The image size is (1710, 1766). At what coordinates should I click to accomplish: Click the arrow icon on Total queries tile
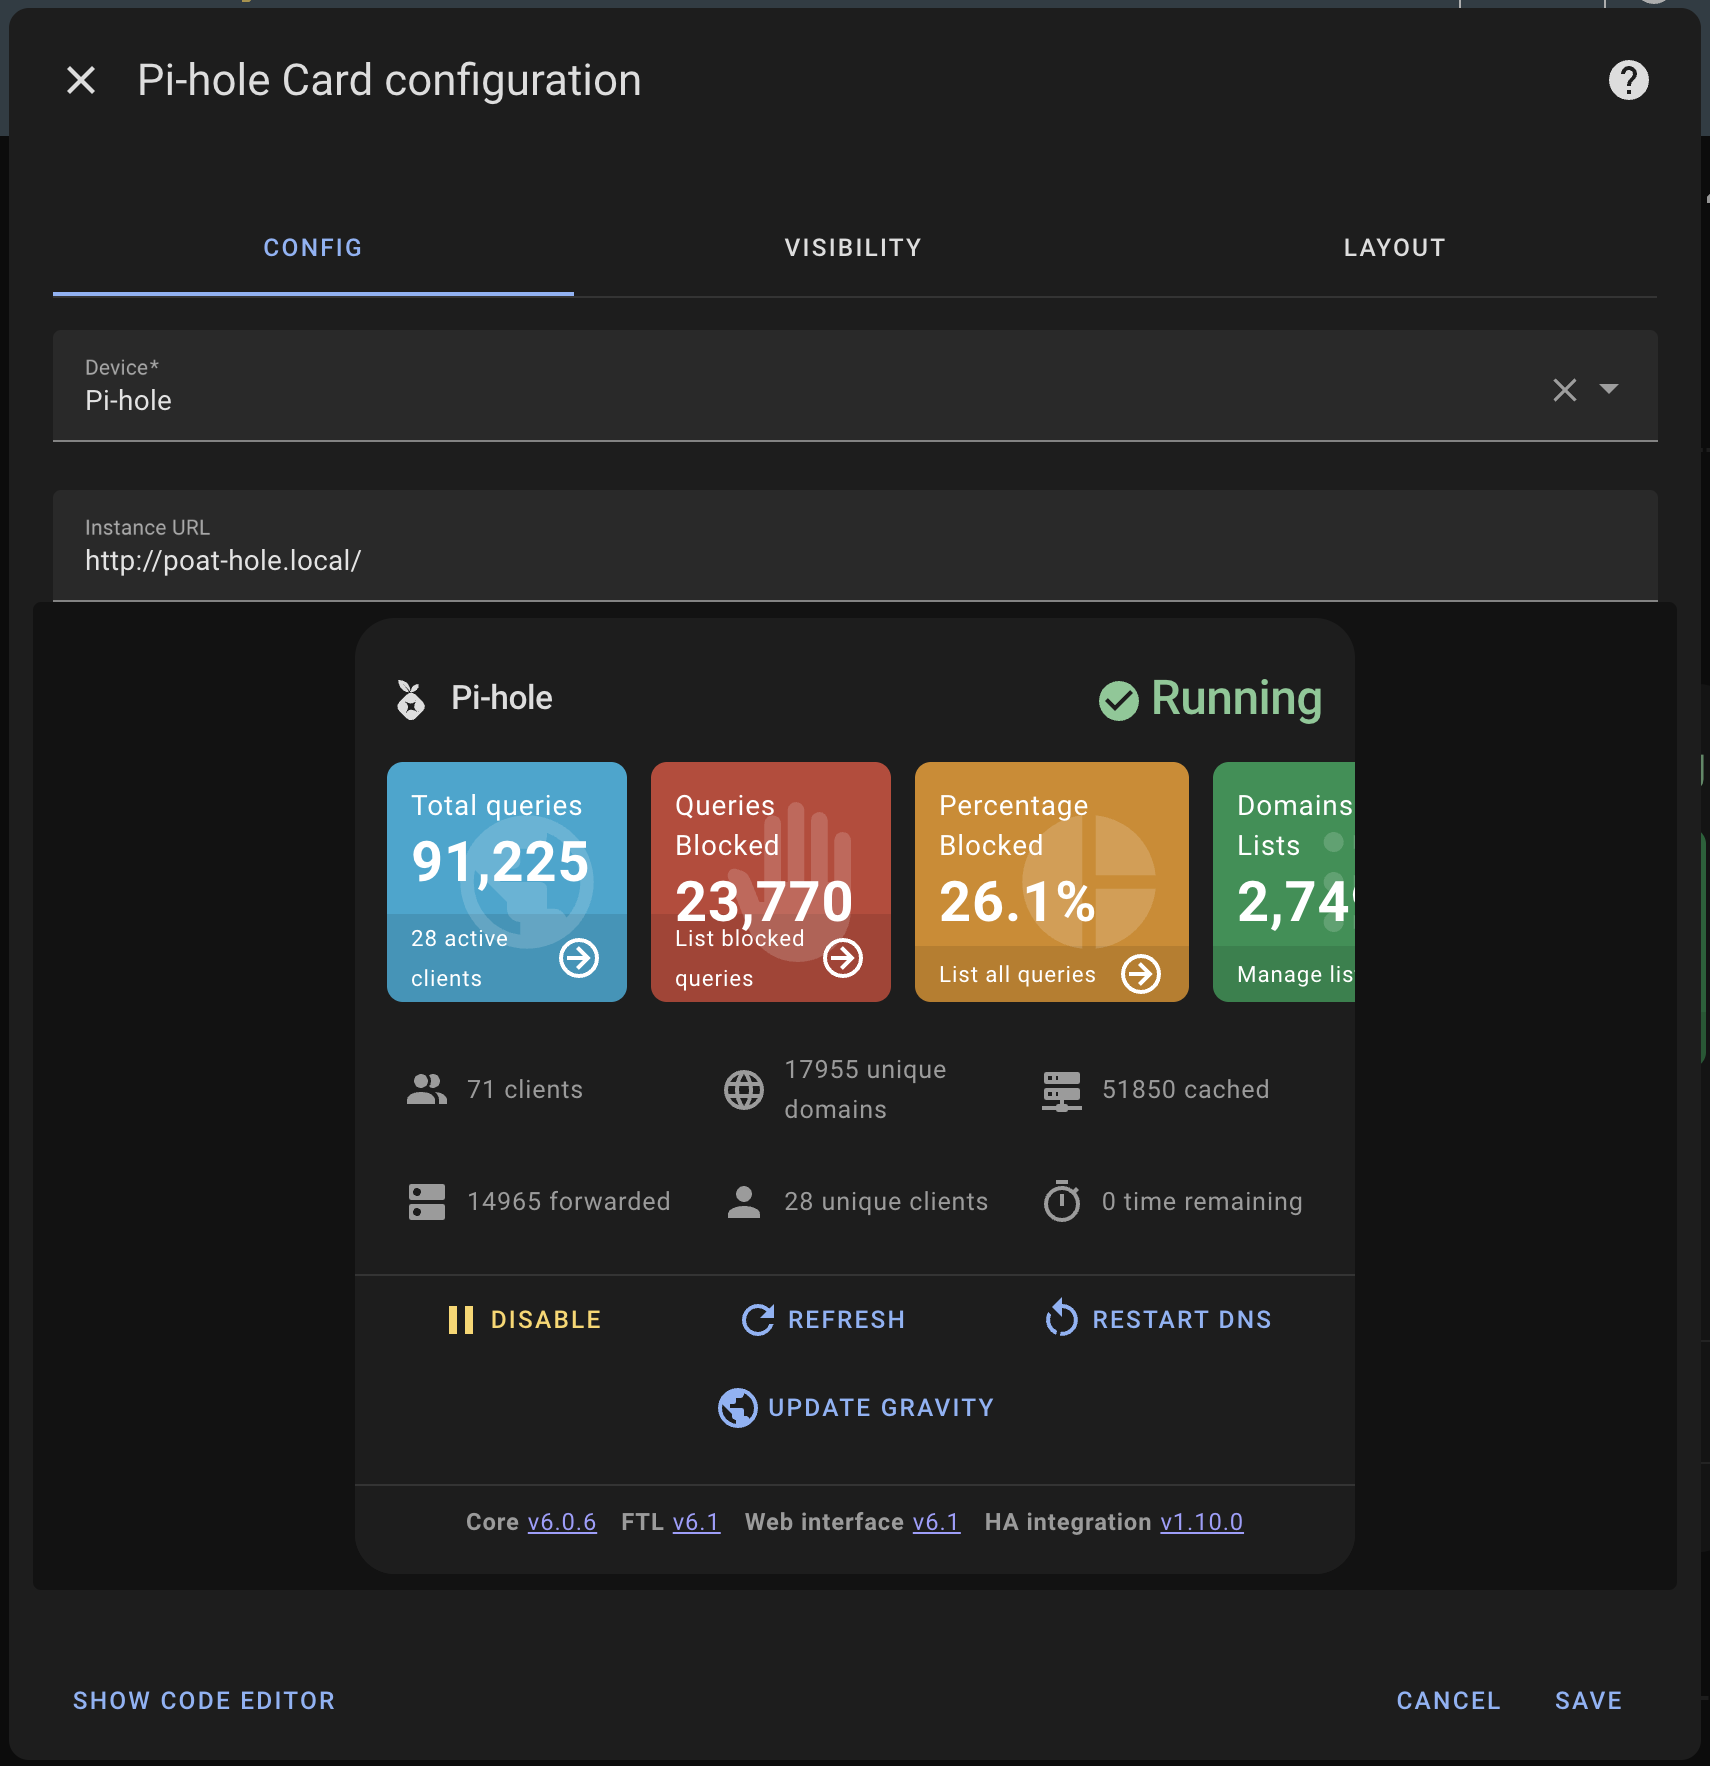578,957
